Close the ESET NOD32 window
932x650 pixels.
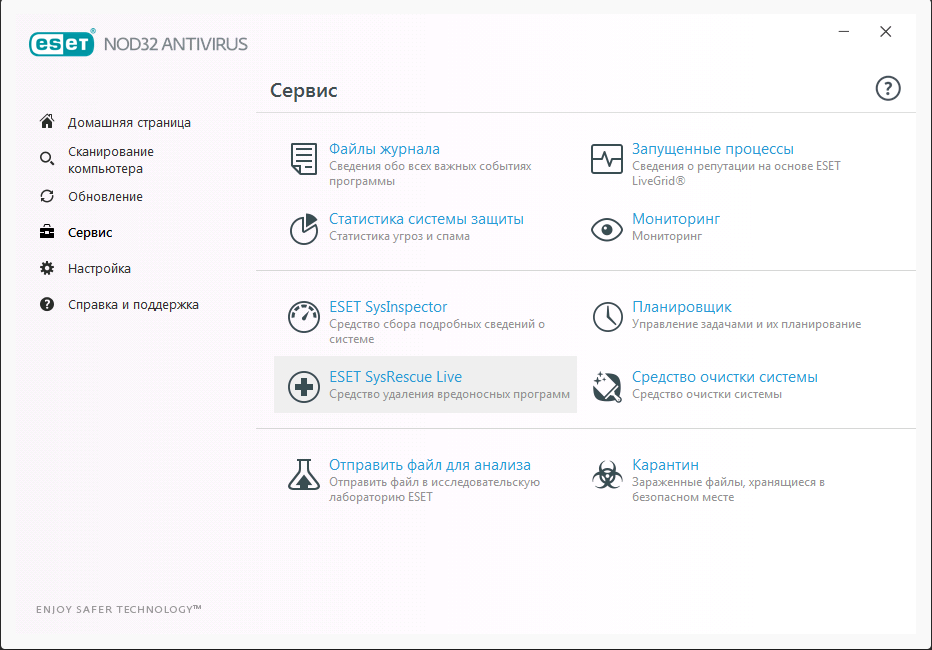(886, 31)
